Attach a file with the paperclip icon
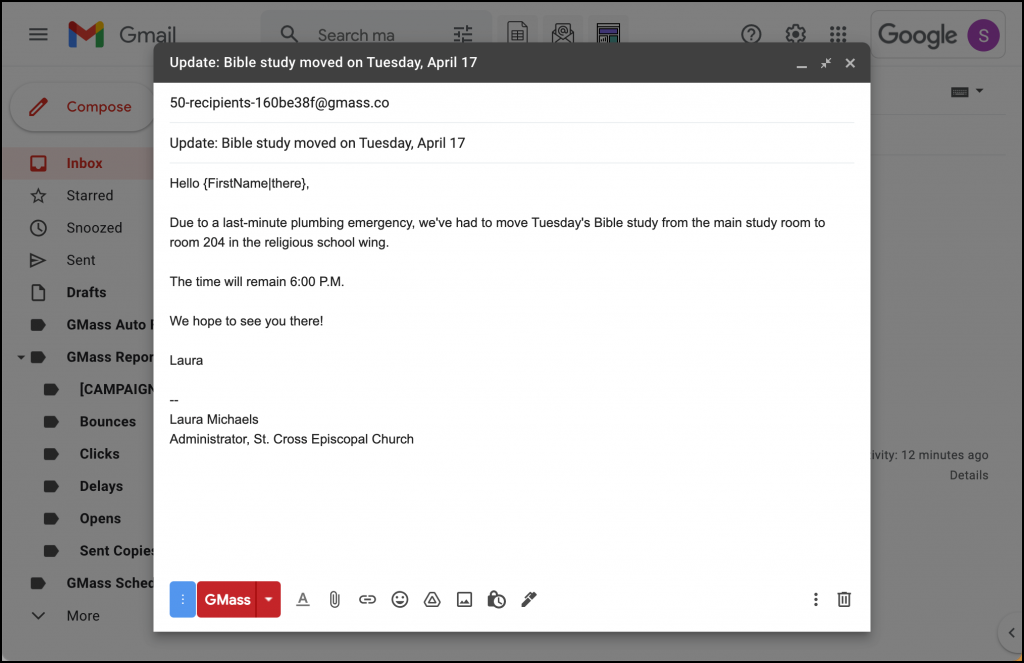The image size is (1024, 663). 335,599
